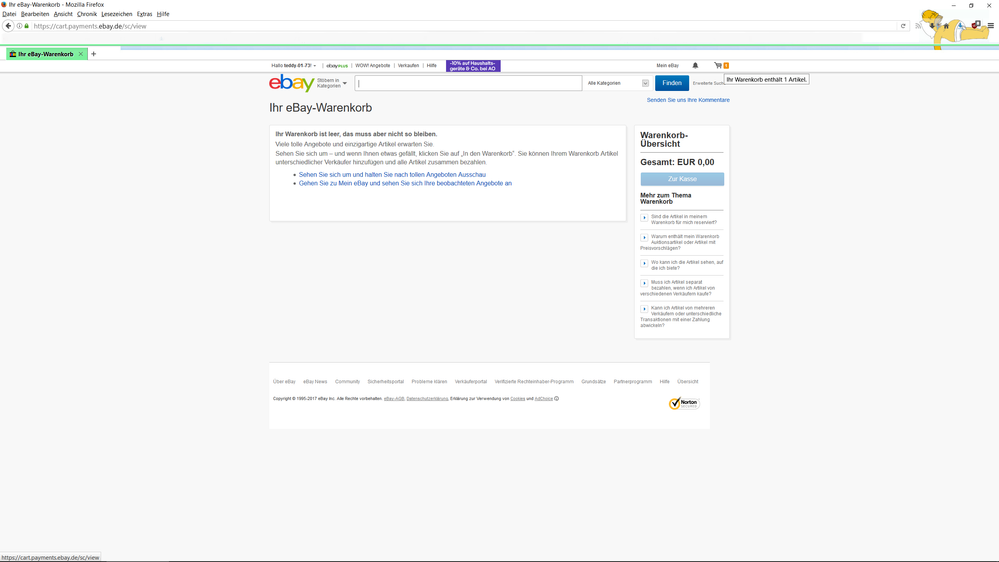Open the 'Alle Kategorien' dropdown
This screenshot has width=999, height=562.
pos(618,83)
